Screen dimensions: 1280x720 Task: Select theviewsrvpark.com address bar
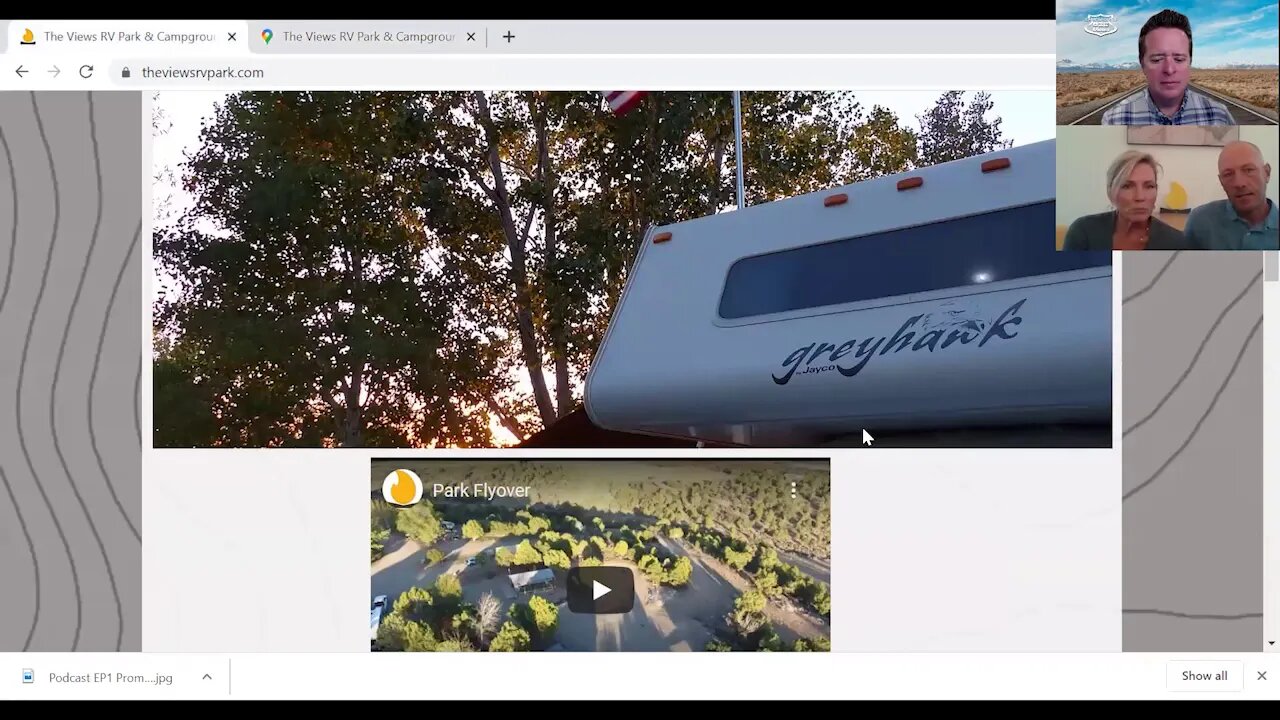click(203, 72)
